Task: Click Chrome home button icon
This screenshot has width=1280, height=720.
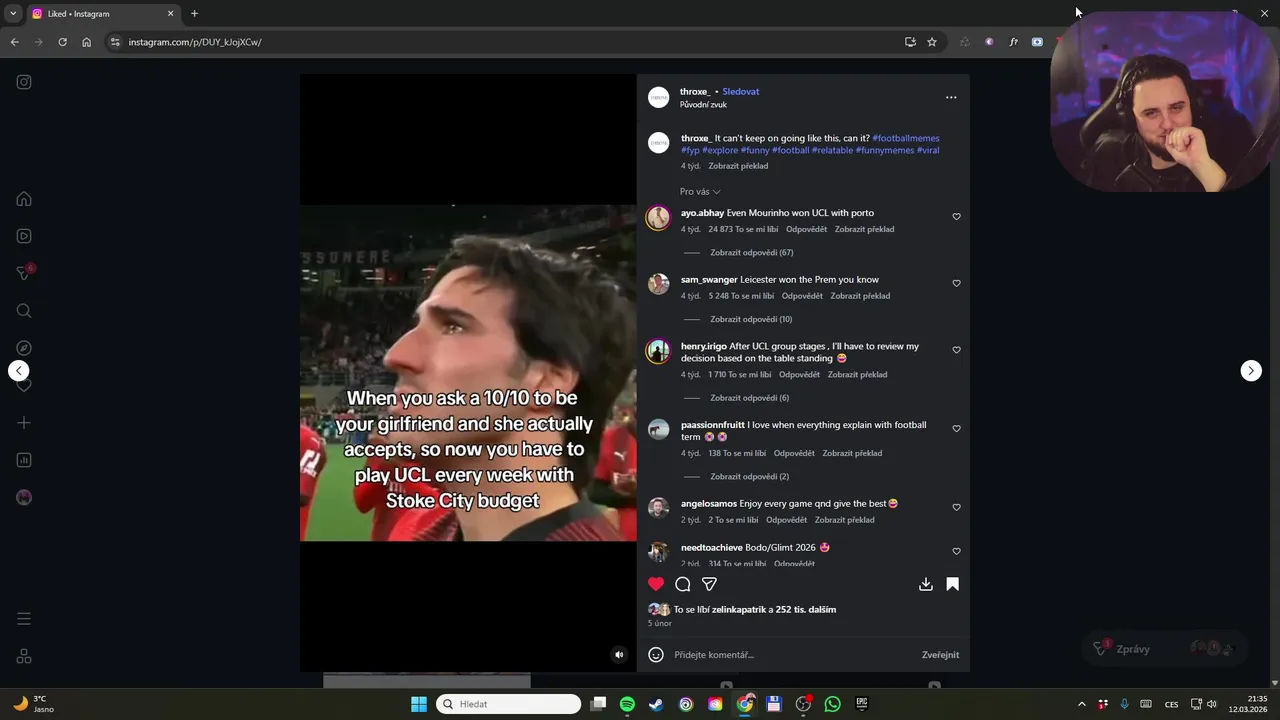Action: coord(87,42)
